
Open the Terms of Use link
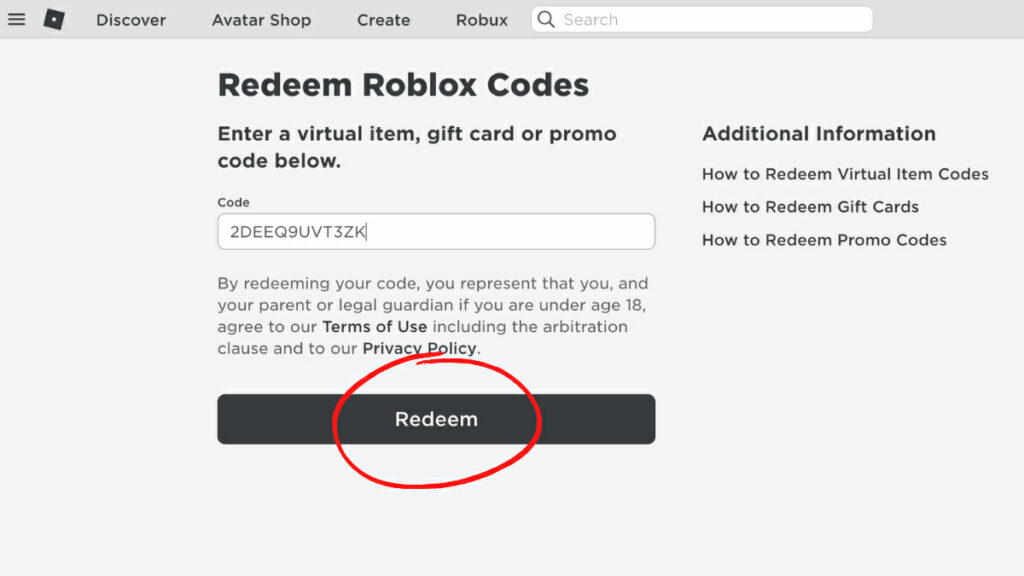[375, 327]
